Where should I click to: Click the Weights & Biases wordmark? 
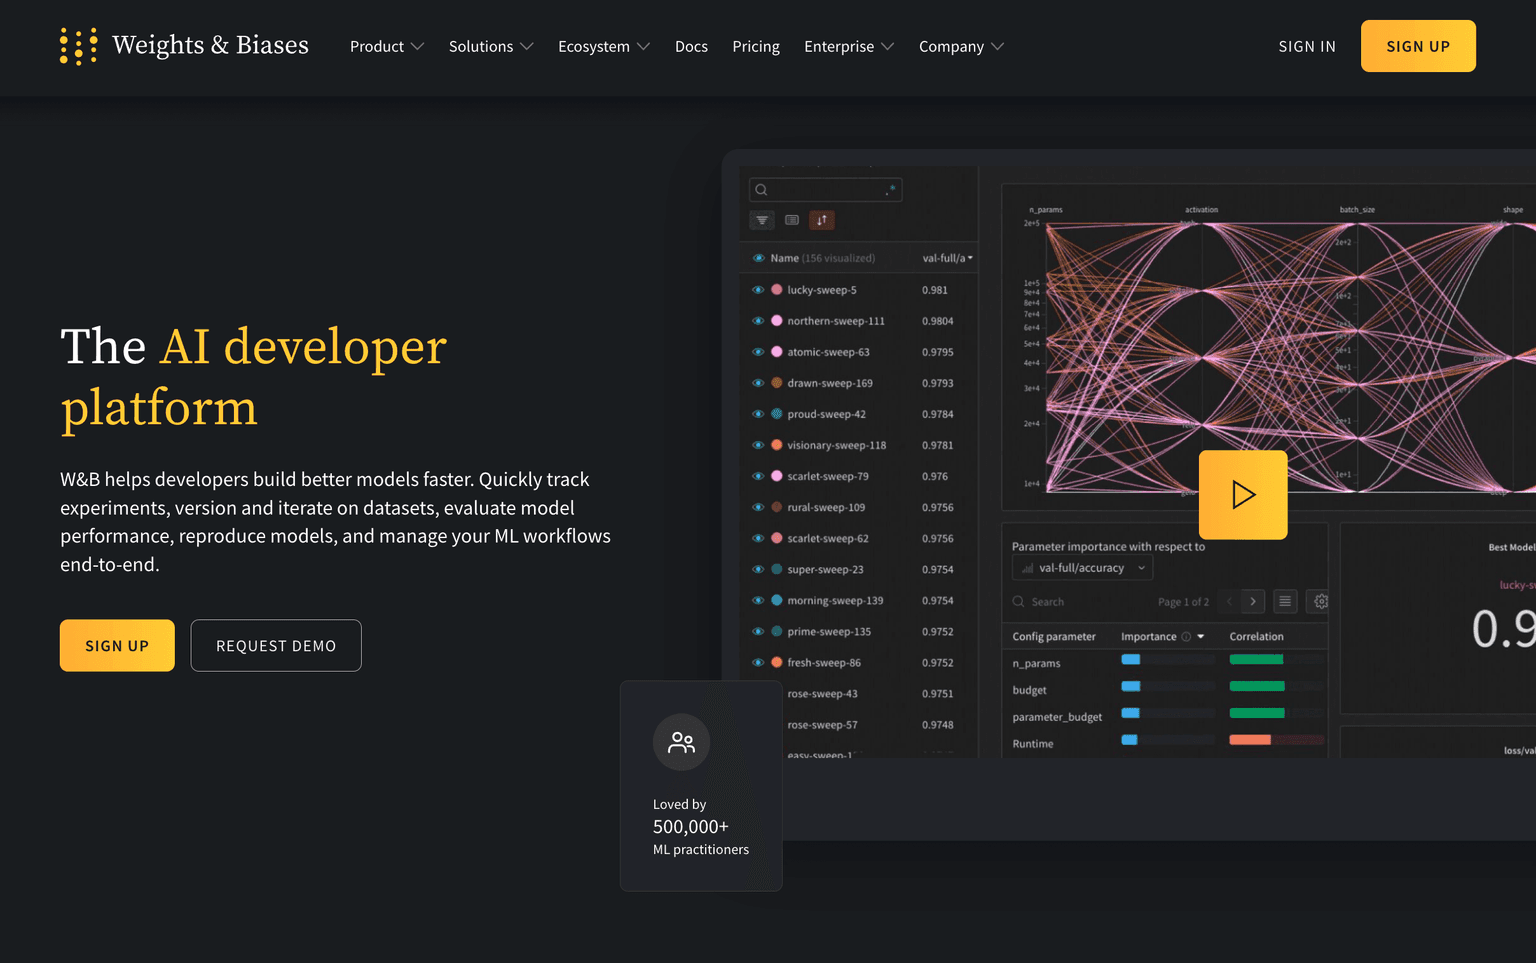tap(211, 45)
